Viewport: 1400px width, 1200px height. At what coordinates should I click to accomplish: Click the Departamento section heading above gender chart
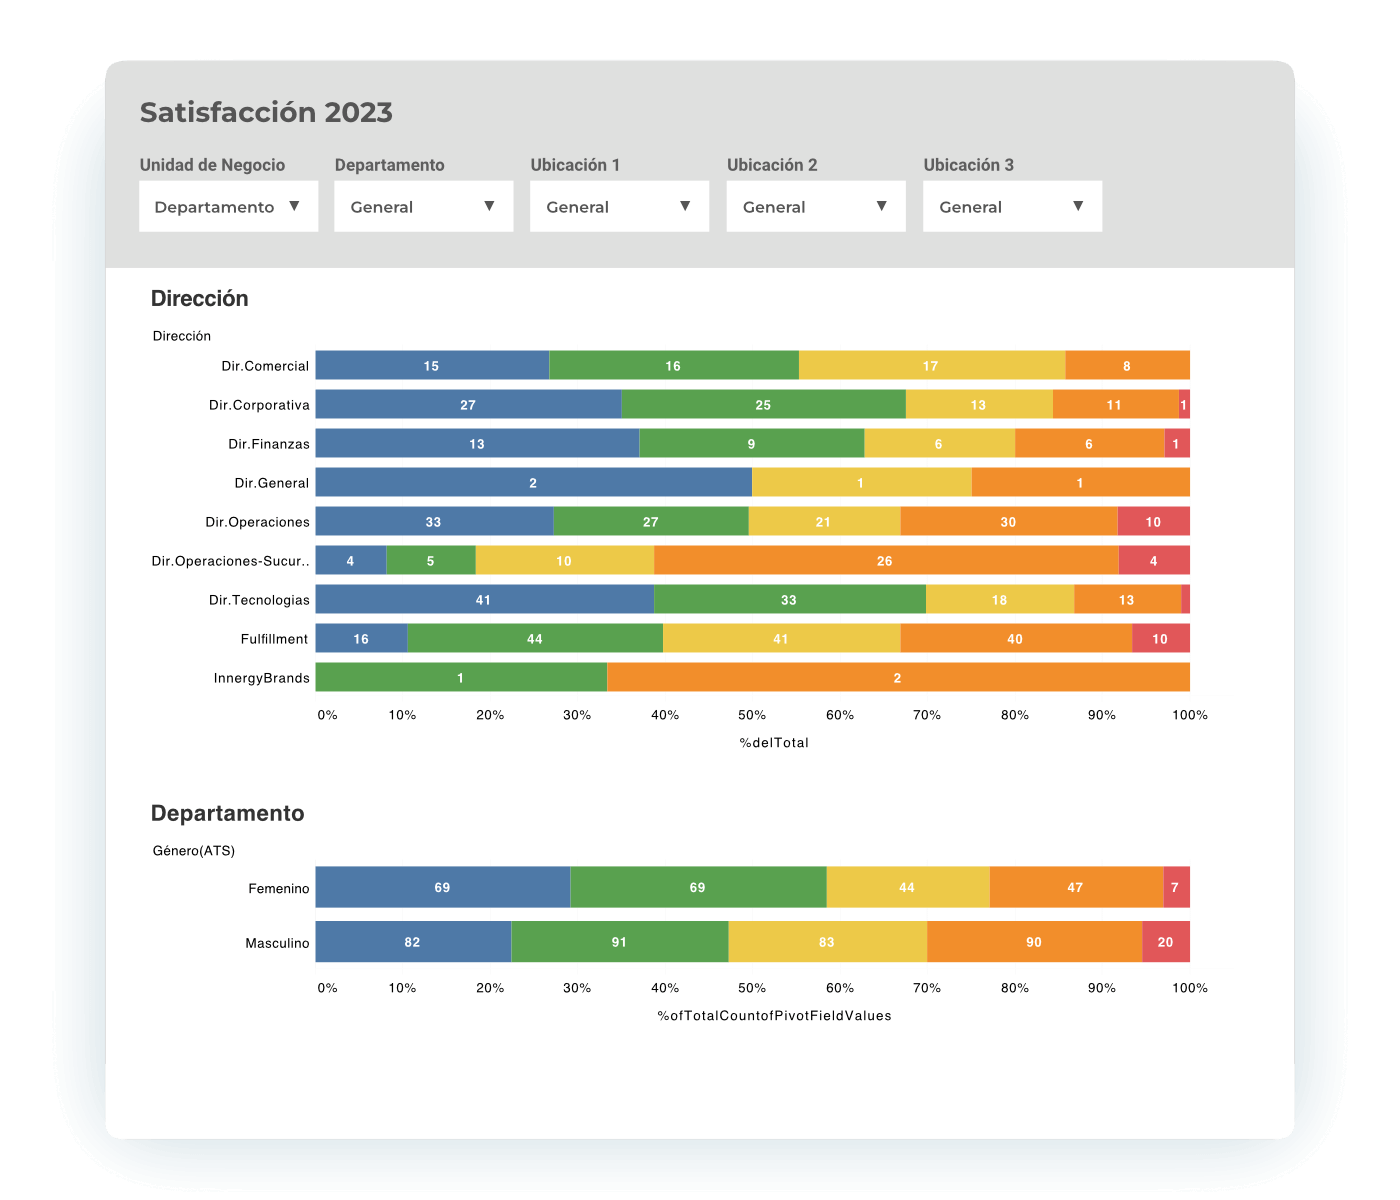227,813
